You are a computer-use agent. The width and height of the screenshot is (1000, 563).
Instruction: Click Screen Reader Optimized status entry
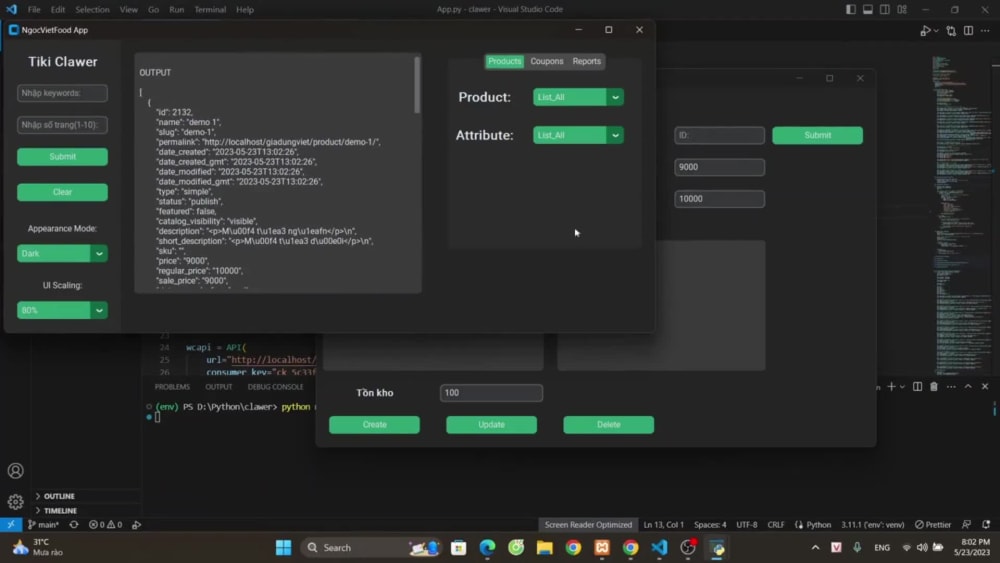[588, 524]
